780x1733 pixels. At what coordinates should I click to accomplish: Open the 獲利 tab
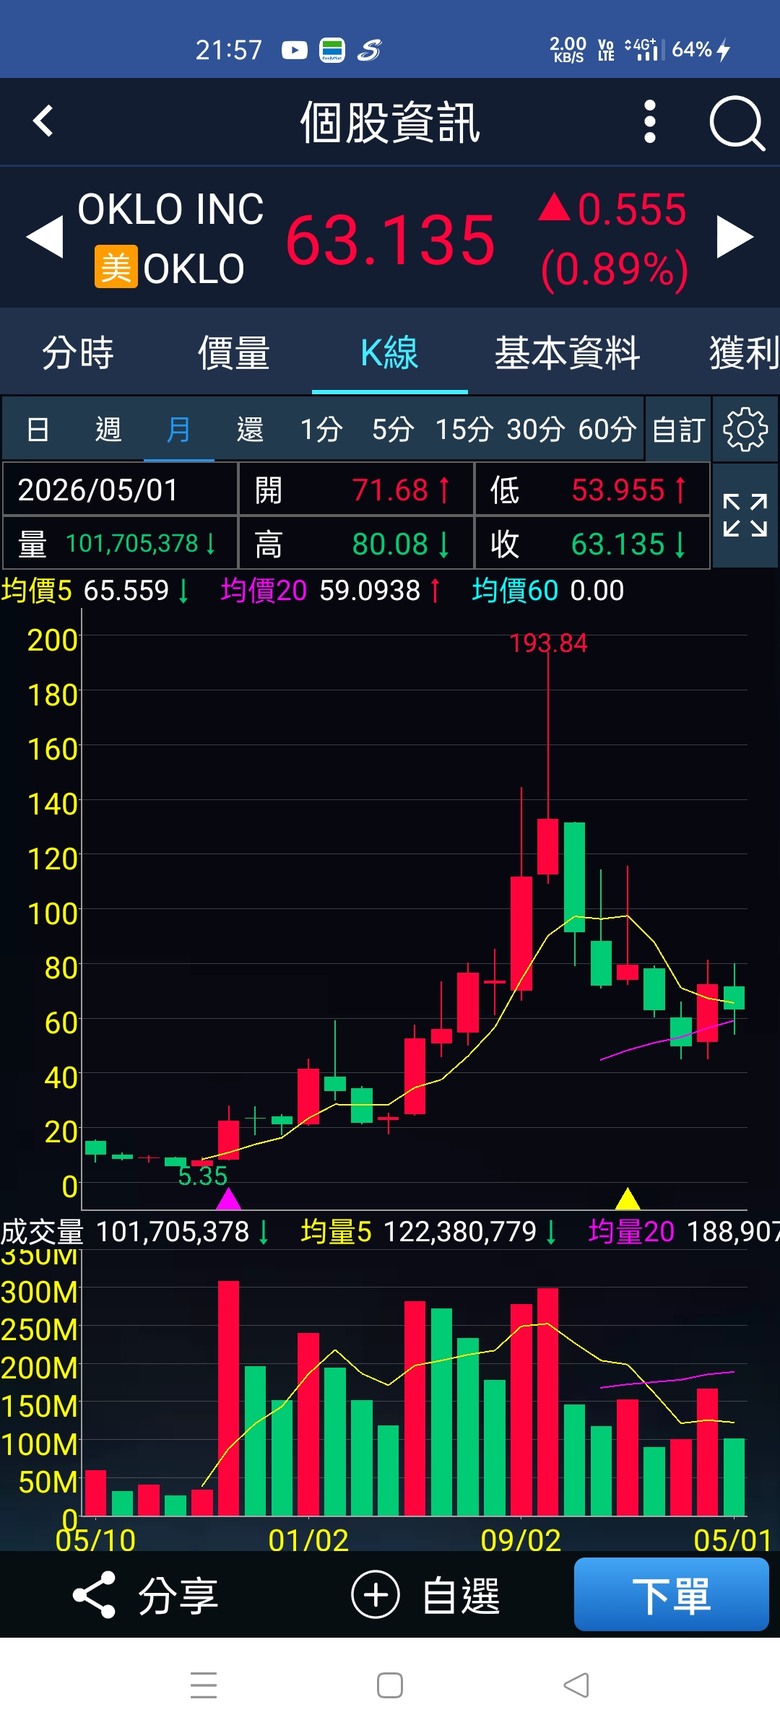coord(744,353)
